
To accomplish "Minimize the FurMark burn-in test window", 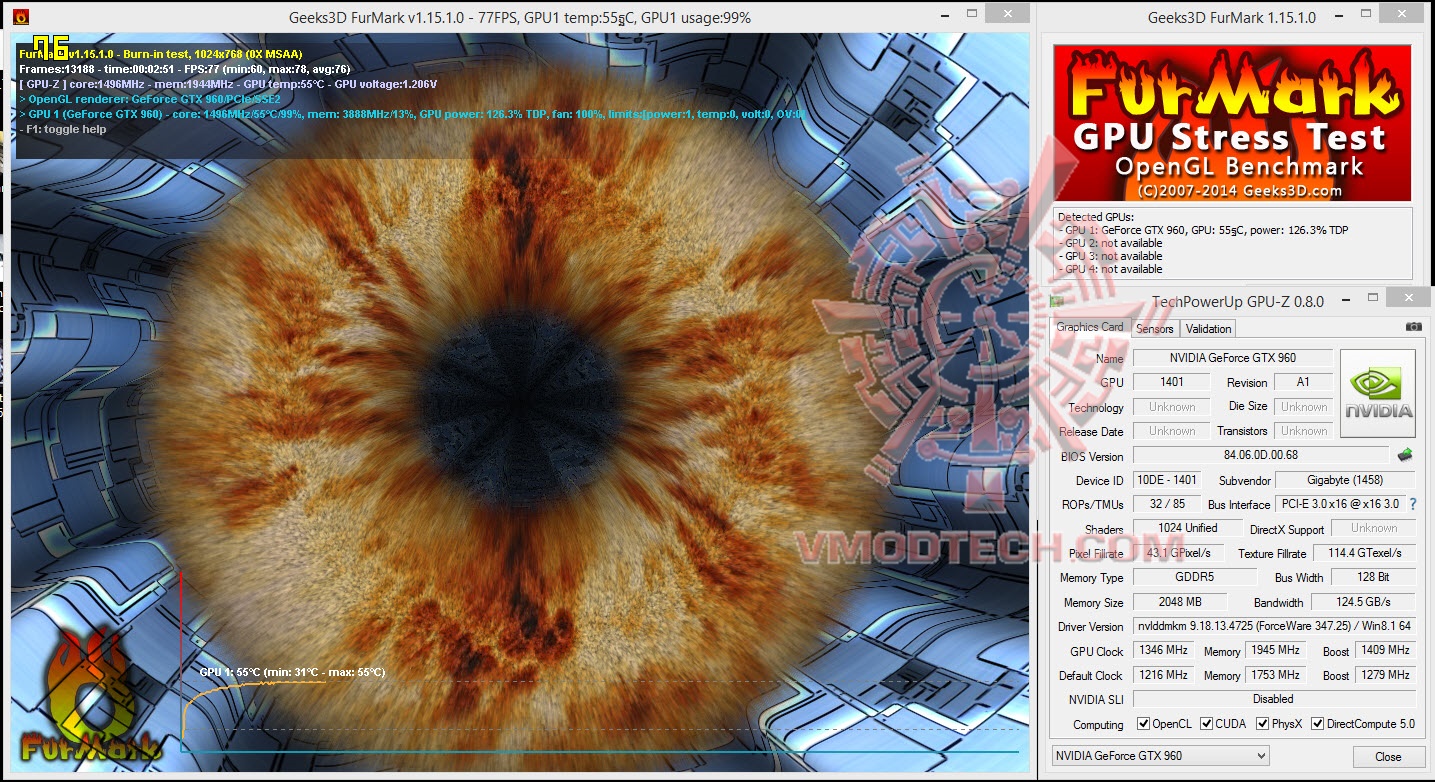I will pyautogui.click(x=946, y=14).
